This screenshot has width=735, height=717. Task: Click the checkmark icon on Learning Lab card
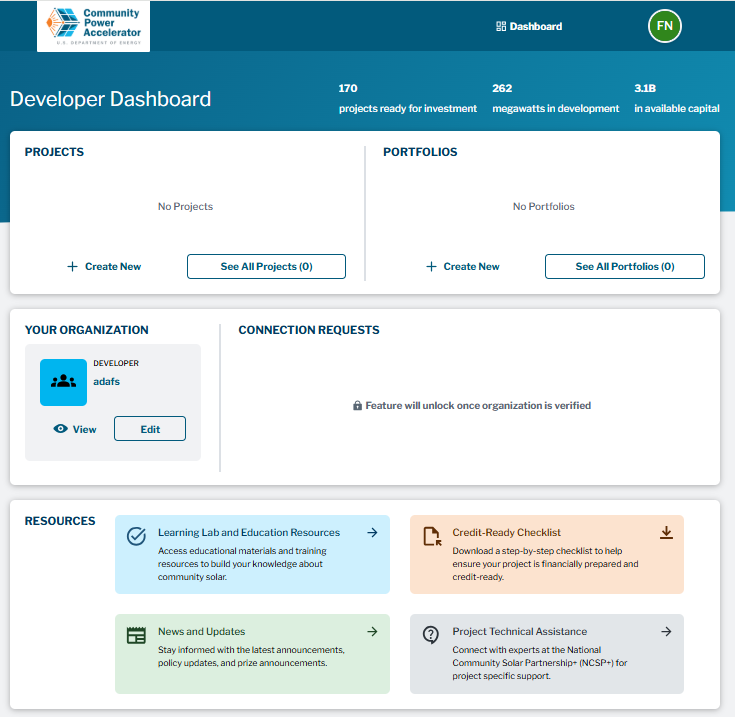[136, 536]
